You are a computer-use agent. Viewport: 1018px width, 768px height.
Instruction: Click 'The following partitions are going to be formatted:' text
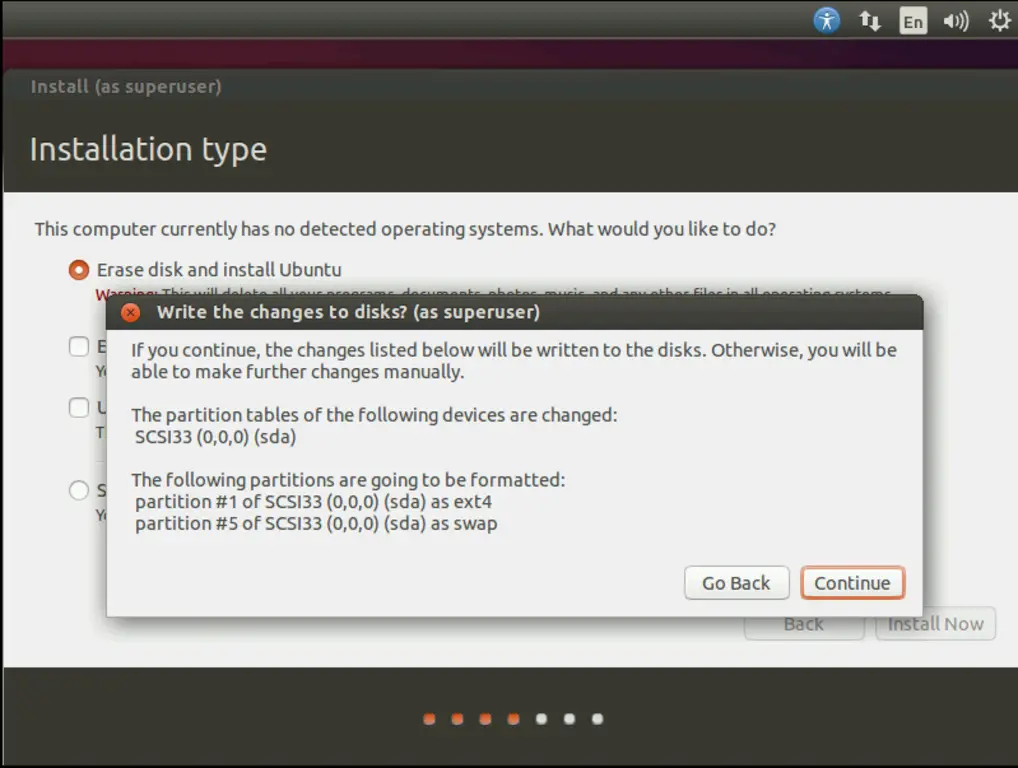tap(349, 480)
